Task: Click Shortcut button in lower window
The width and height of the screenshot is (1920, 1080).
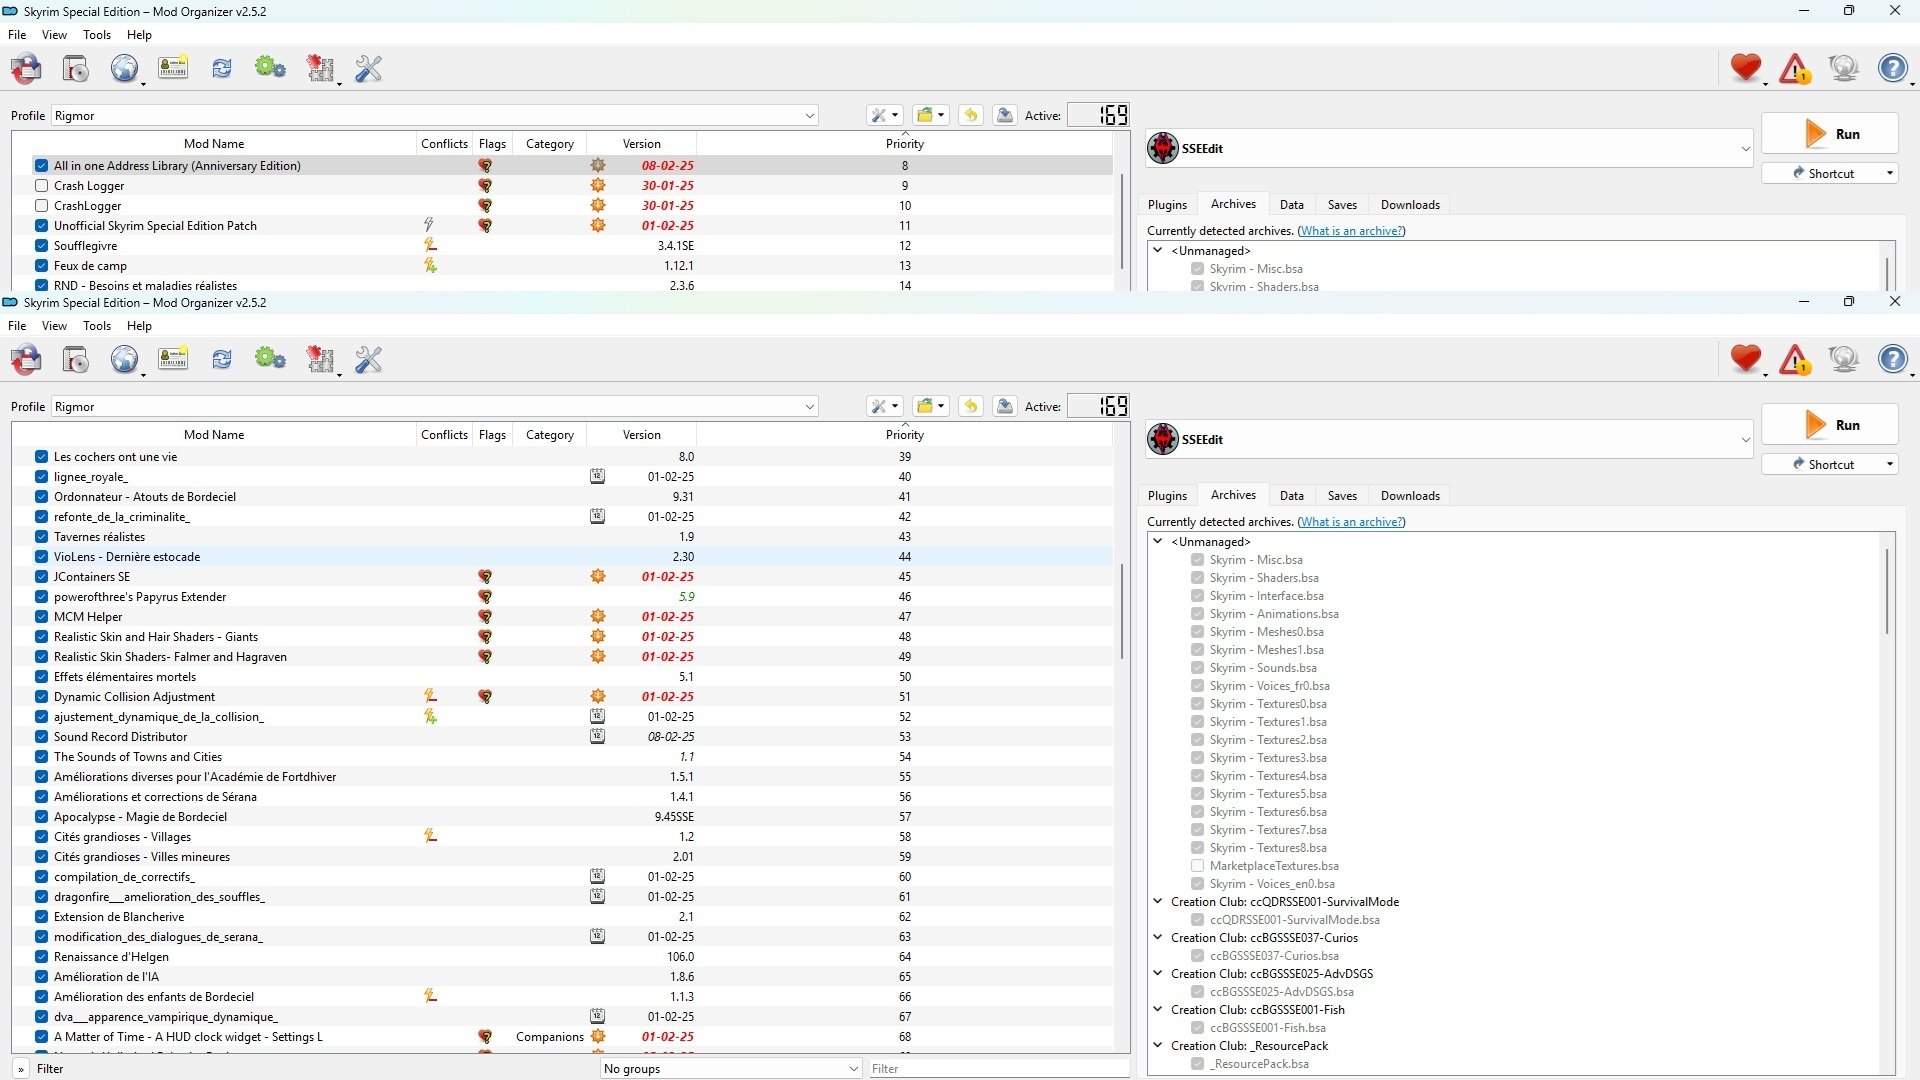Action: [1829, 465]
